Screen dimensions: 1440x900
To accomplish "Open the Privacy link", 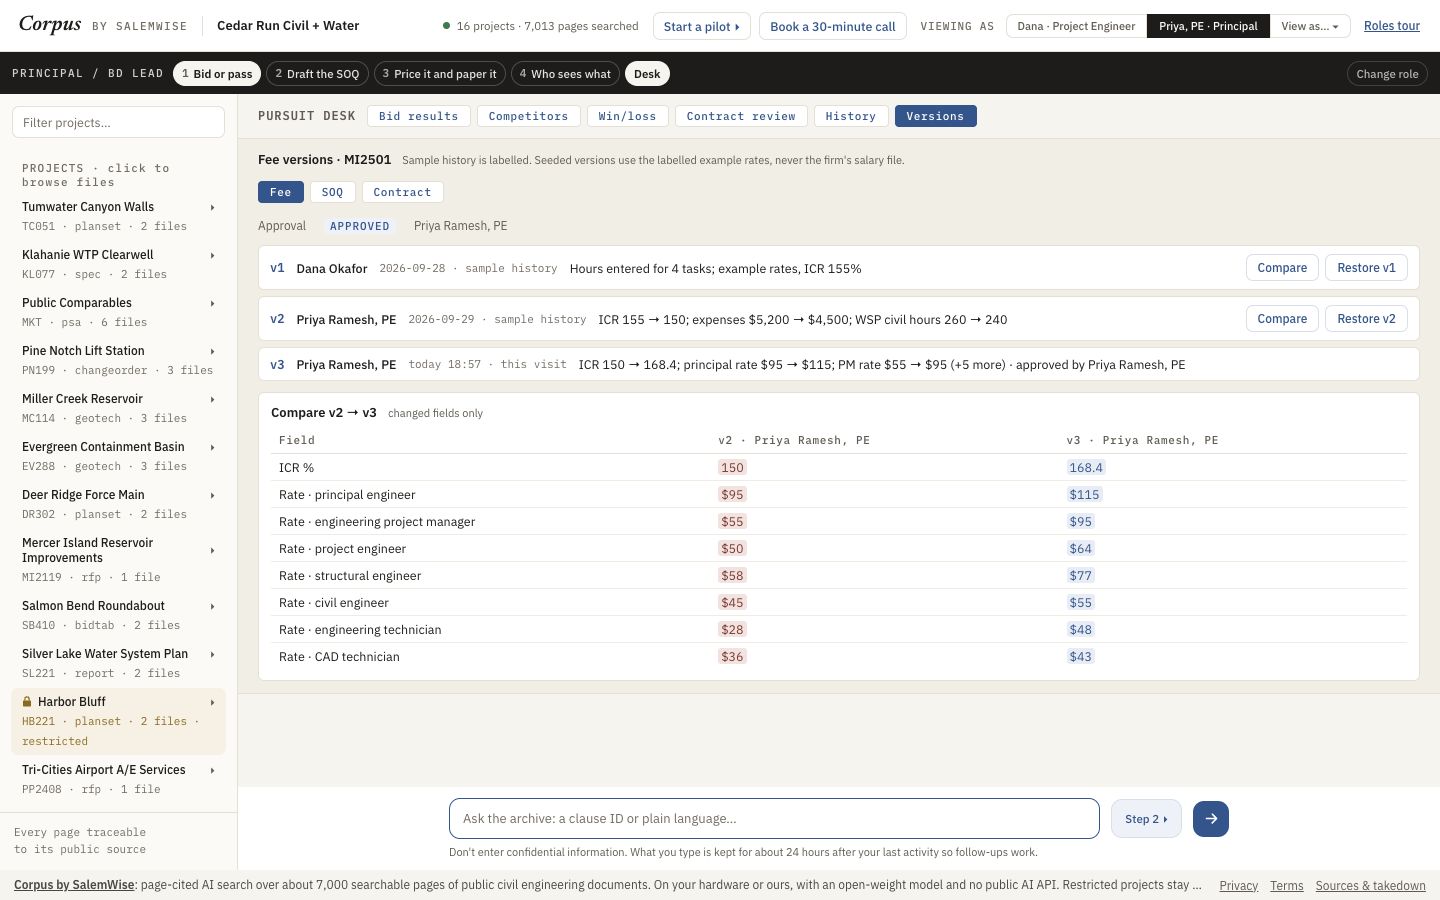I will pos(1238,885).
